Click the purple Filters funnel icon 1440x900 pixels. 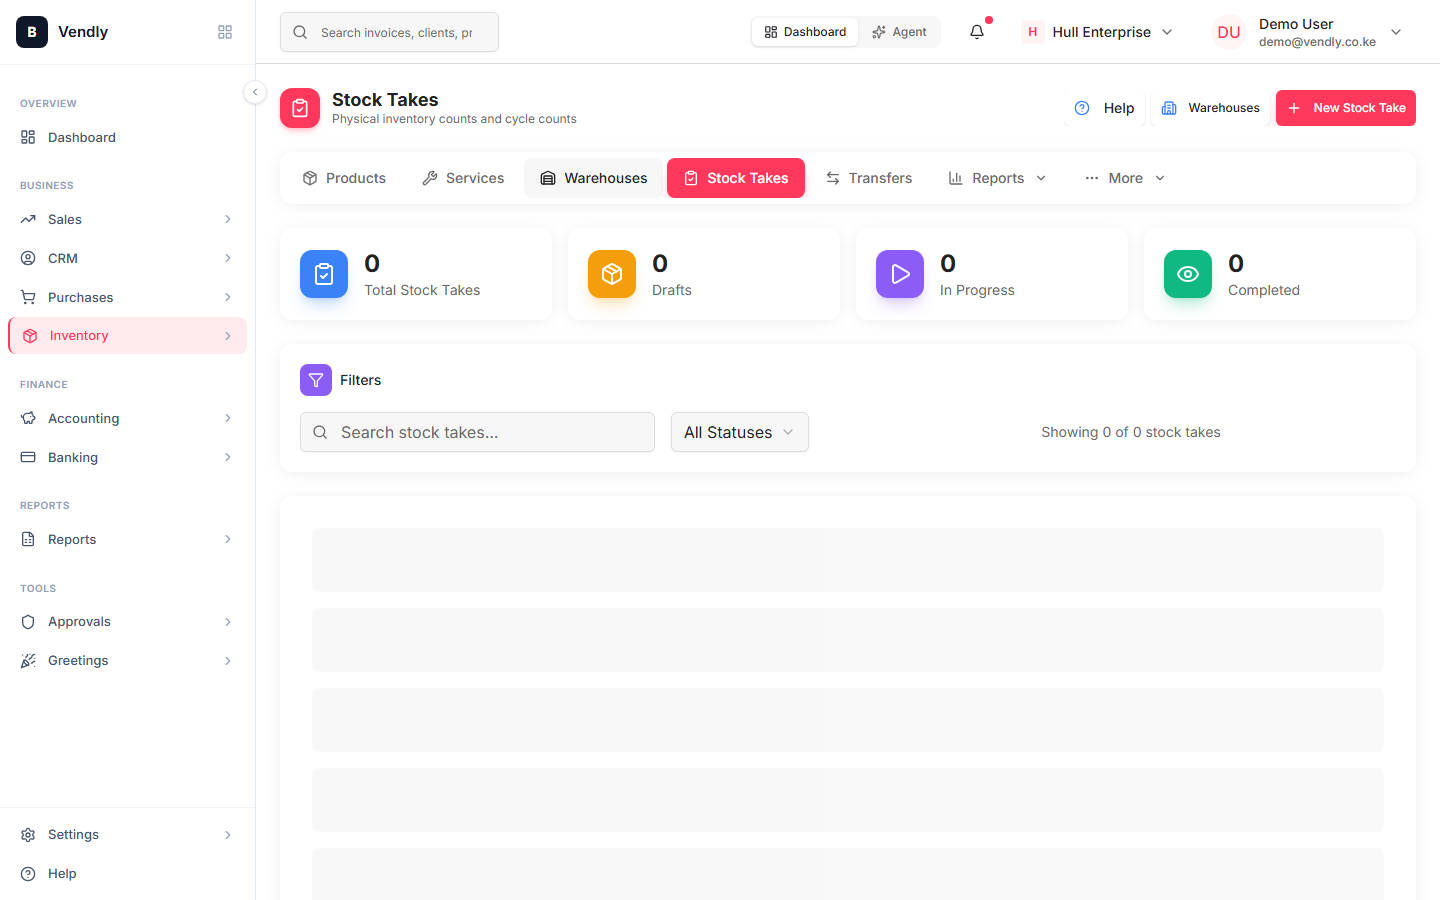click(x=316, y=380)
